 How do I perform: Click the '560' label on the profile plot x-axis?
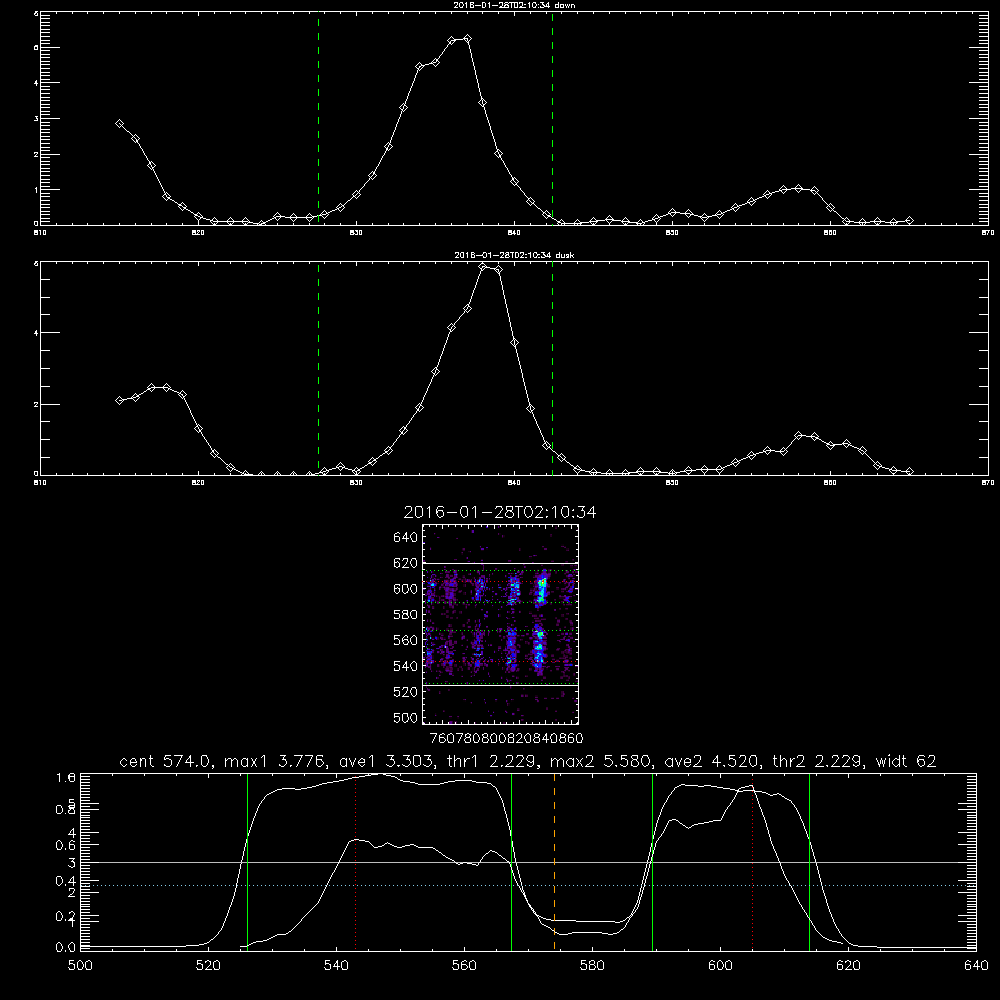tap(464, 966)
